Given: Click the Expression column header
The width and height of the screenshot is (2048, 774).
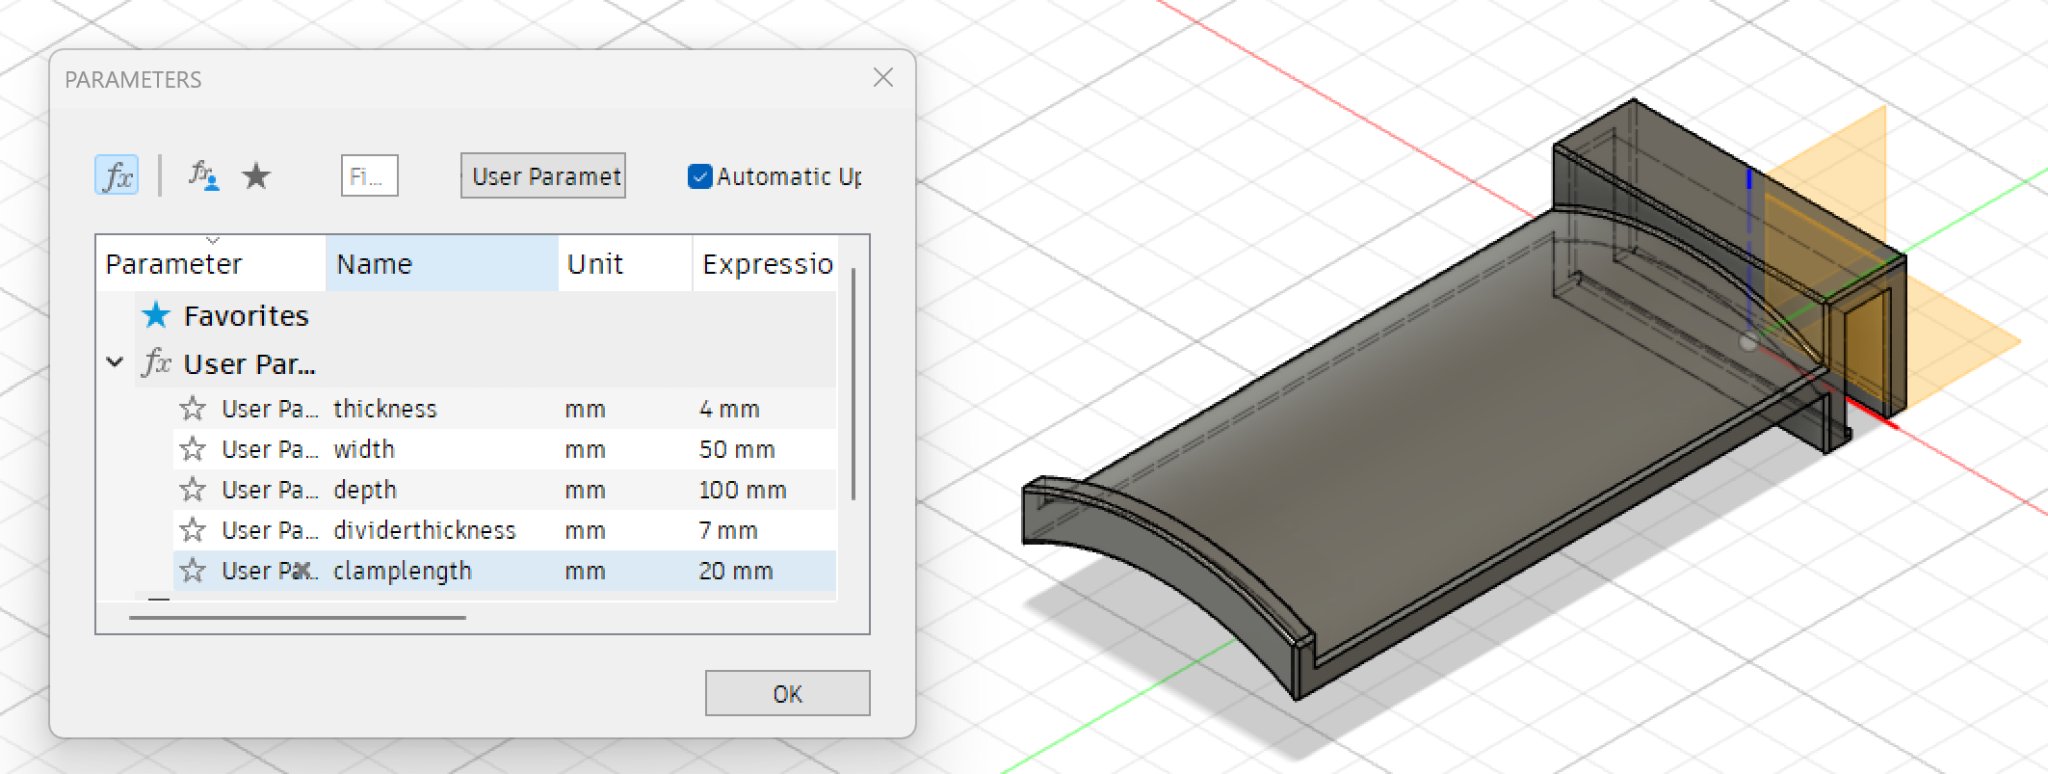Looking at the screenshot, I should [766, 264].
